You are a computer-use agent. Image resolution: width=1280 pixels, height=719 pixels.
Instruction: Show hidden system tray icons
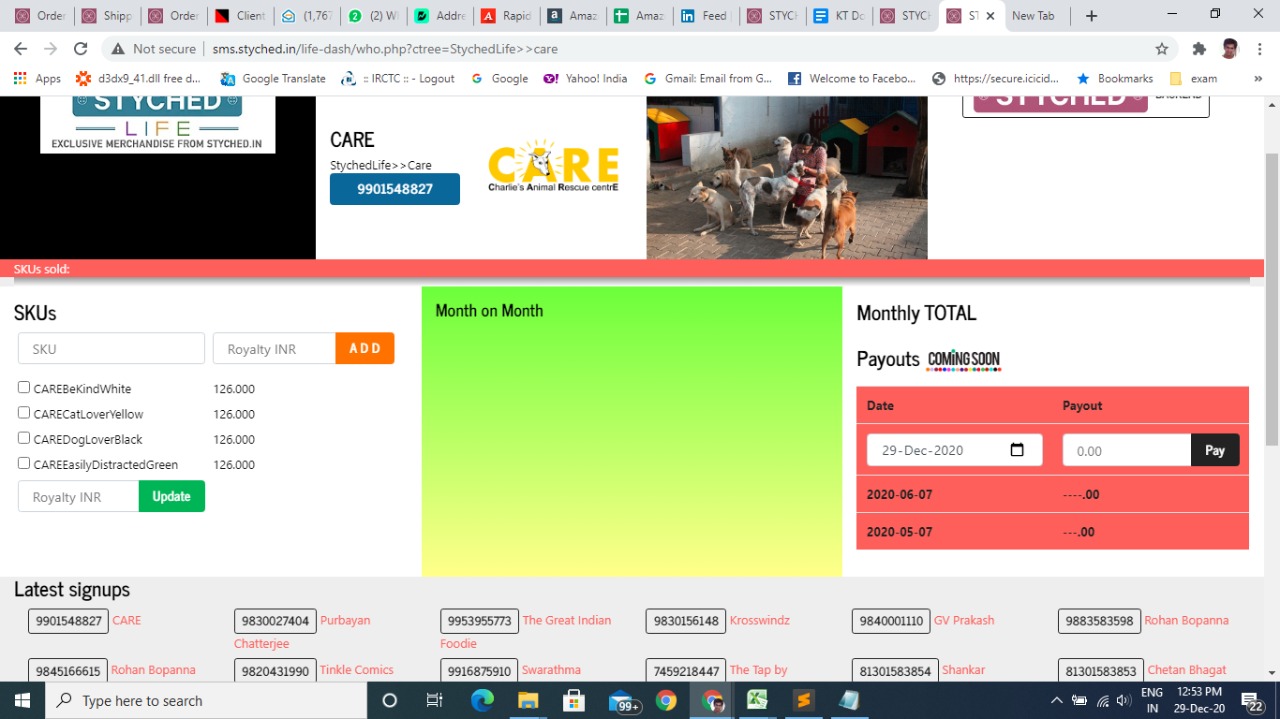[1056, 700]
